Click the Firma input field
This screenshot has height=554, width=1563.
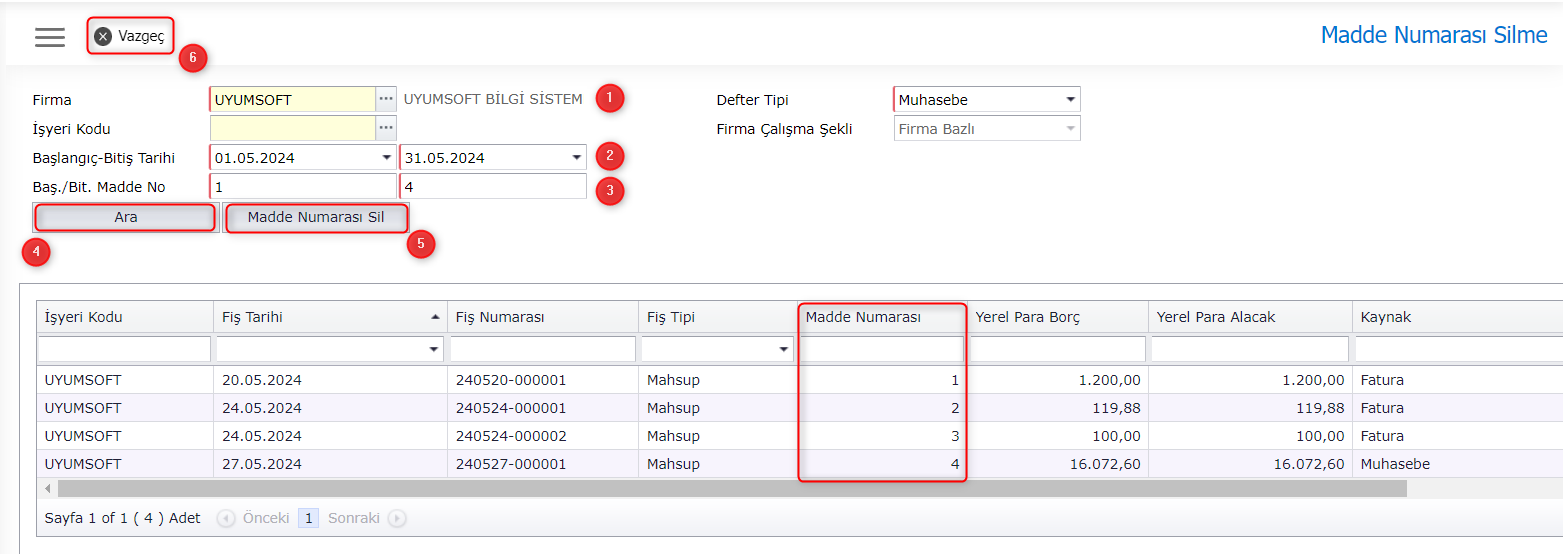click(x=292, y=100)
